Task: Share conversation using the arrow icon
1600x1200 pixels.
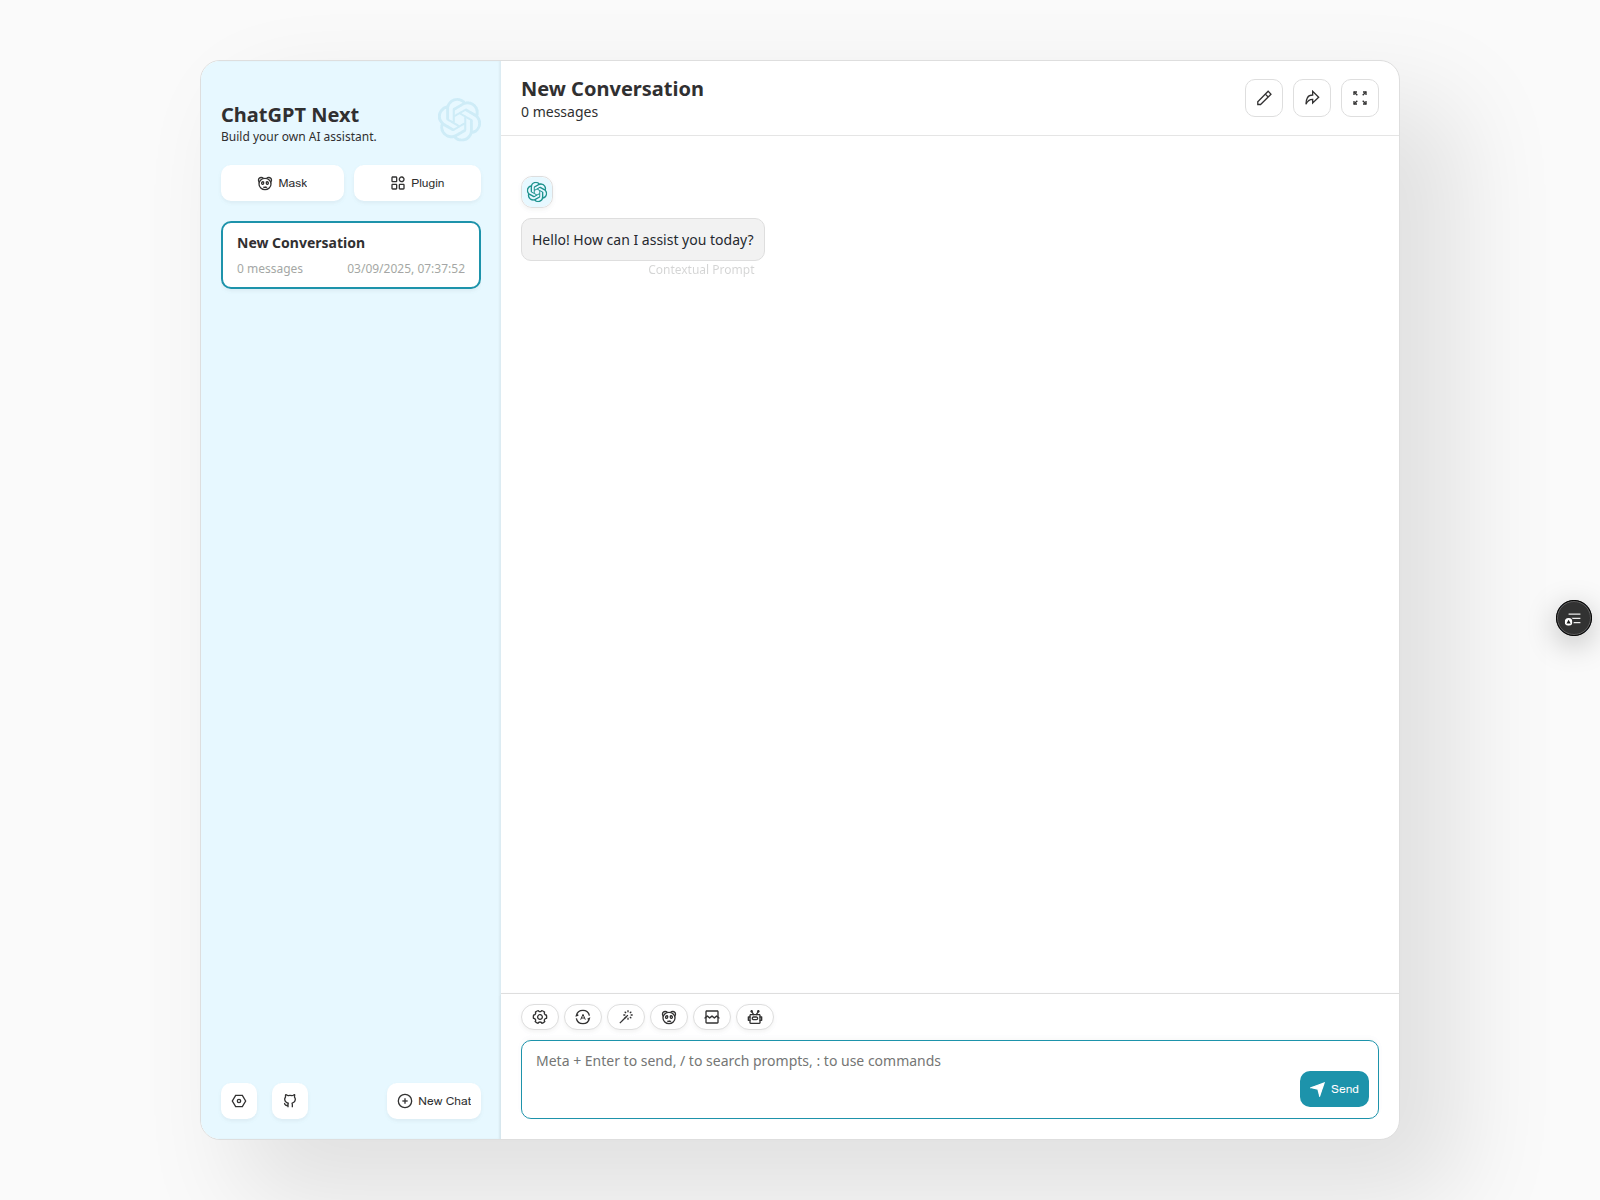Action: pyautogui.click(x=1312, y=98)
